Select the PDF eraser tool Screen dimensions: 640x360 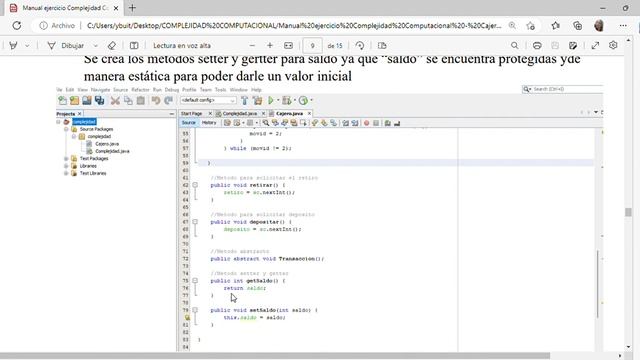pos(111,45)
